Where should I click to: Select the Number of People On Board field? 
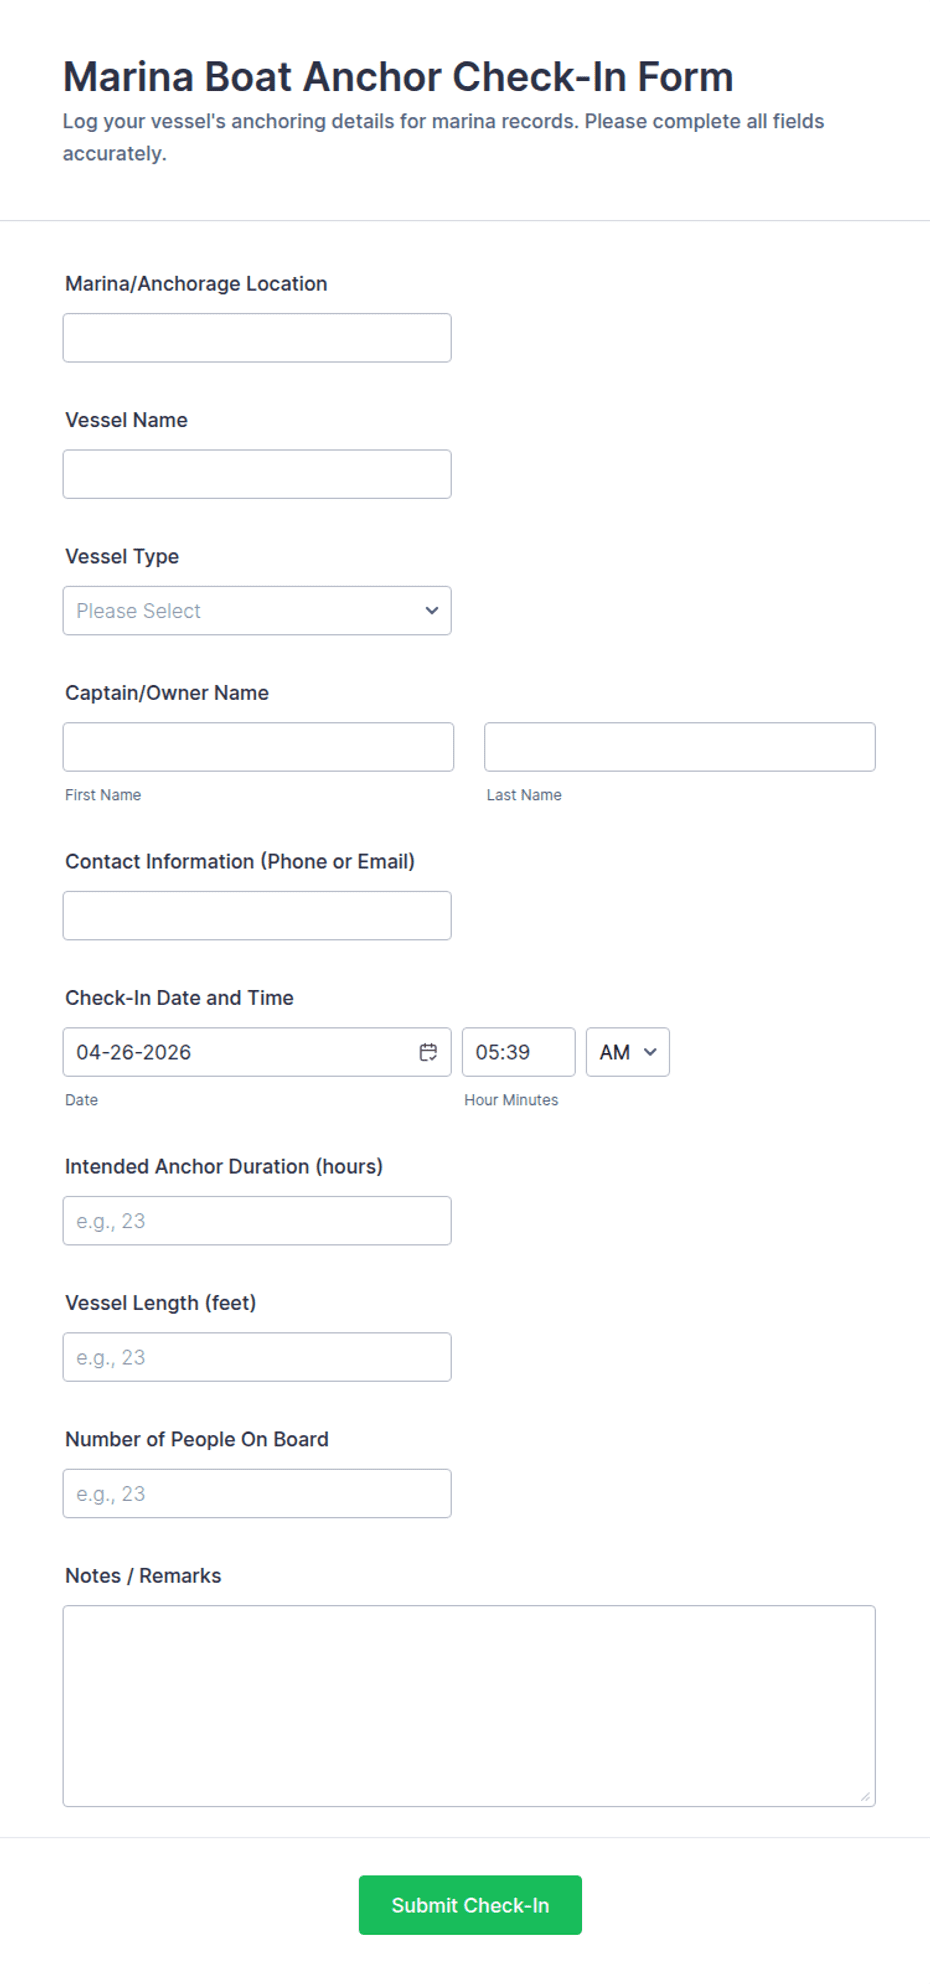(x=256, y=1494)
